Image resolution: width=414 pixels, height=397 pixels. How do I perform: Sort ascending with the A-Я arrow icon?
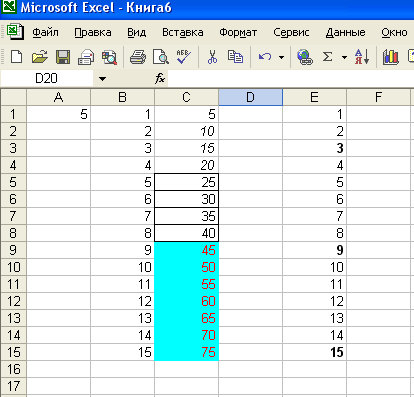pyautogui.click(x=362, y=57)
